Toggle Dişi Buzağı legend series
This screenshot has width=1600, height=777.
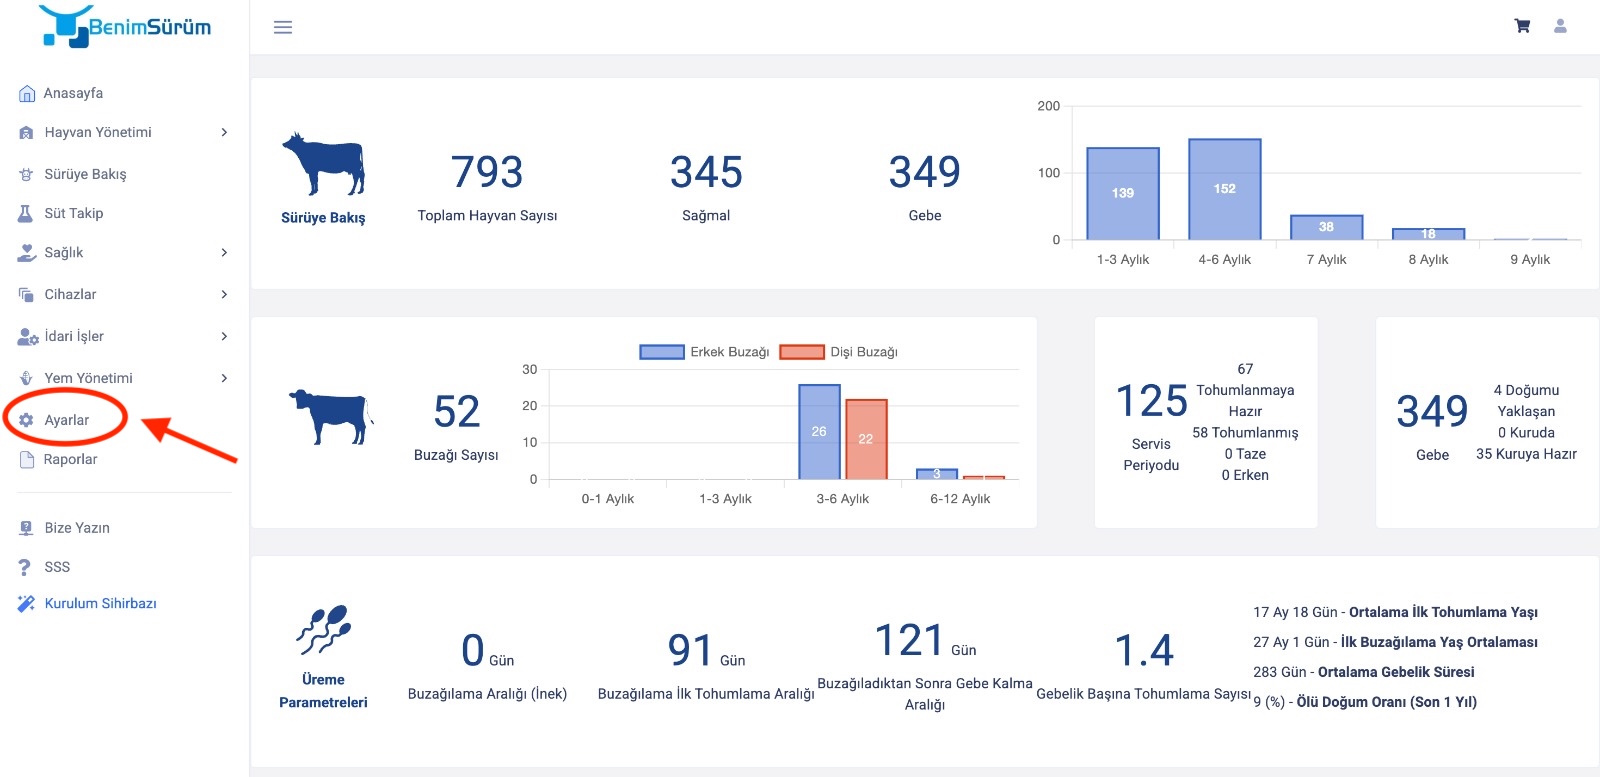click(x=838, y=352)
